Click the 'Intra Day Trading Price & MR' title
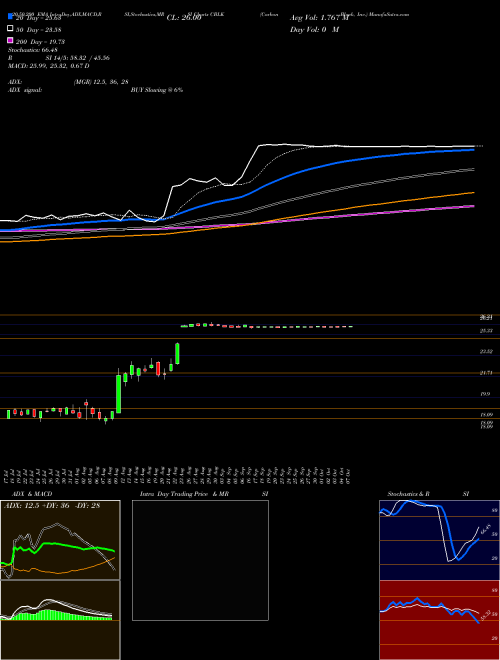500x660 pixels. [184, 494]
